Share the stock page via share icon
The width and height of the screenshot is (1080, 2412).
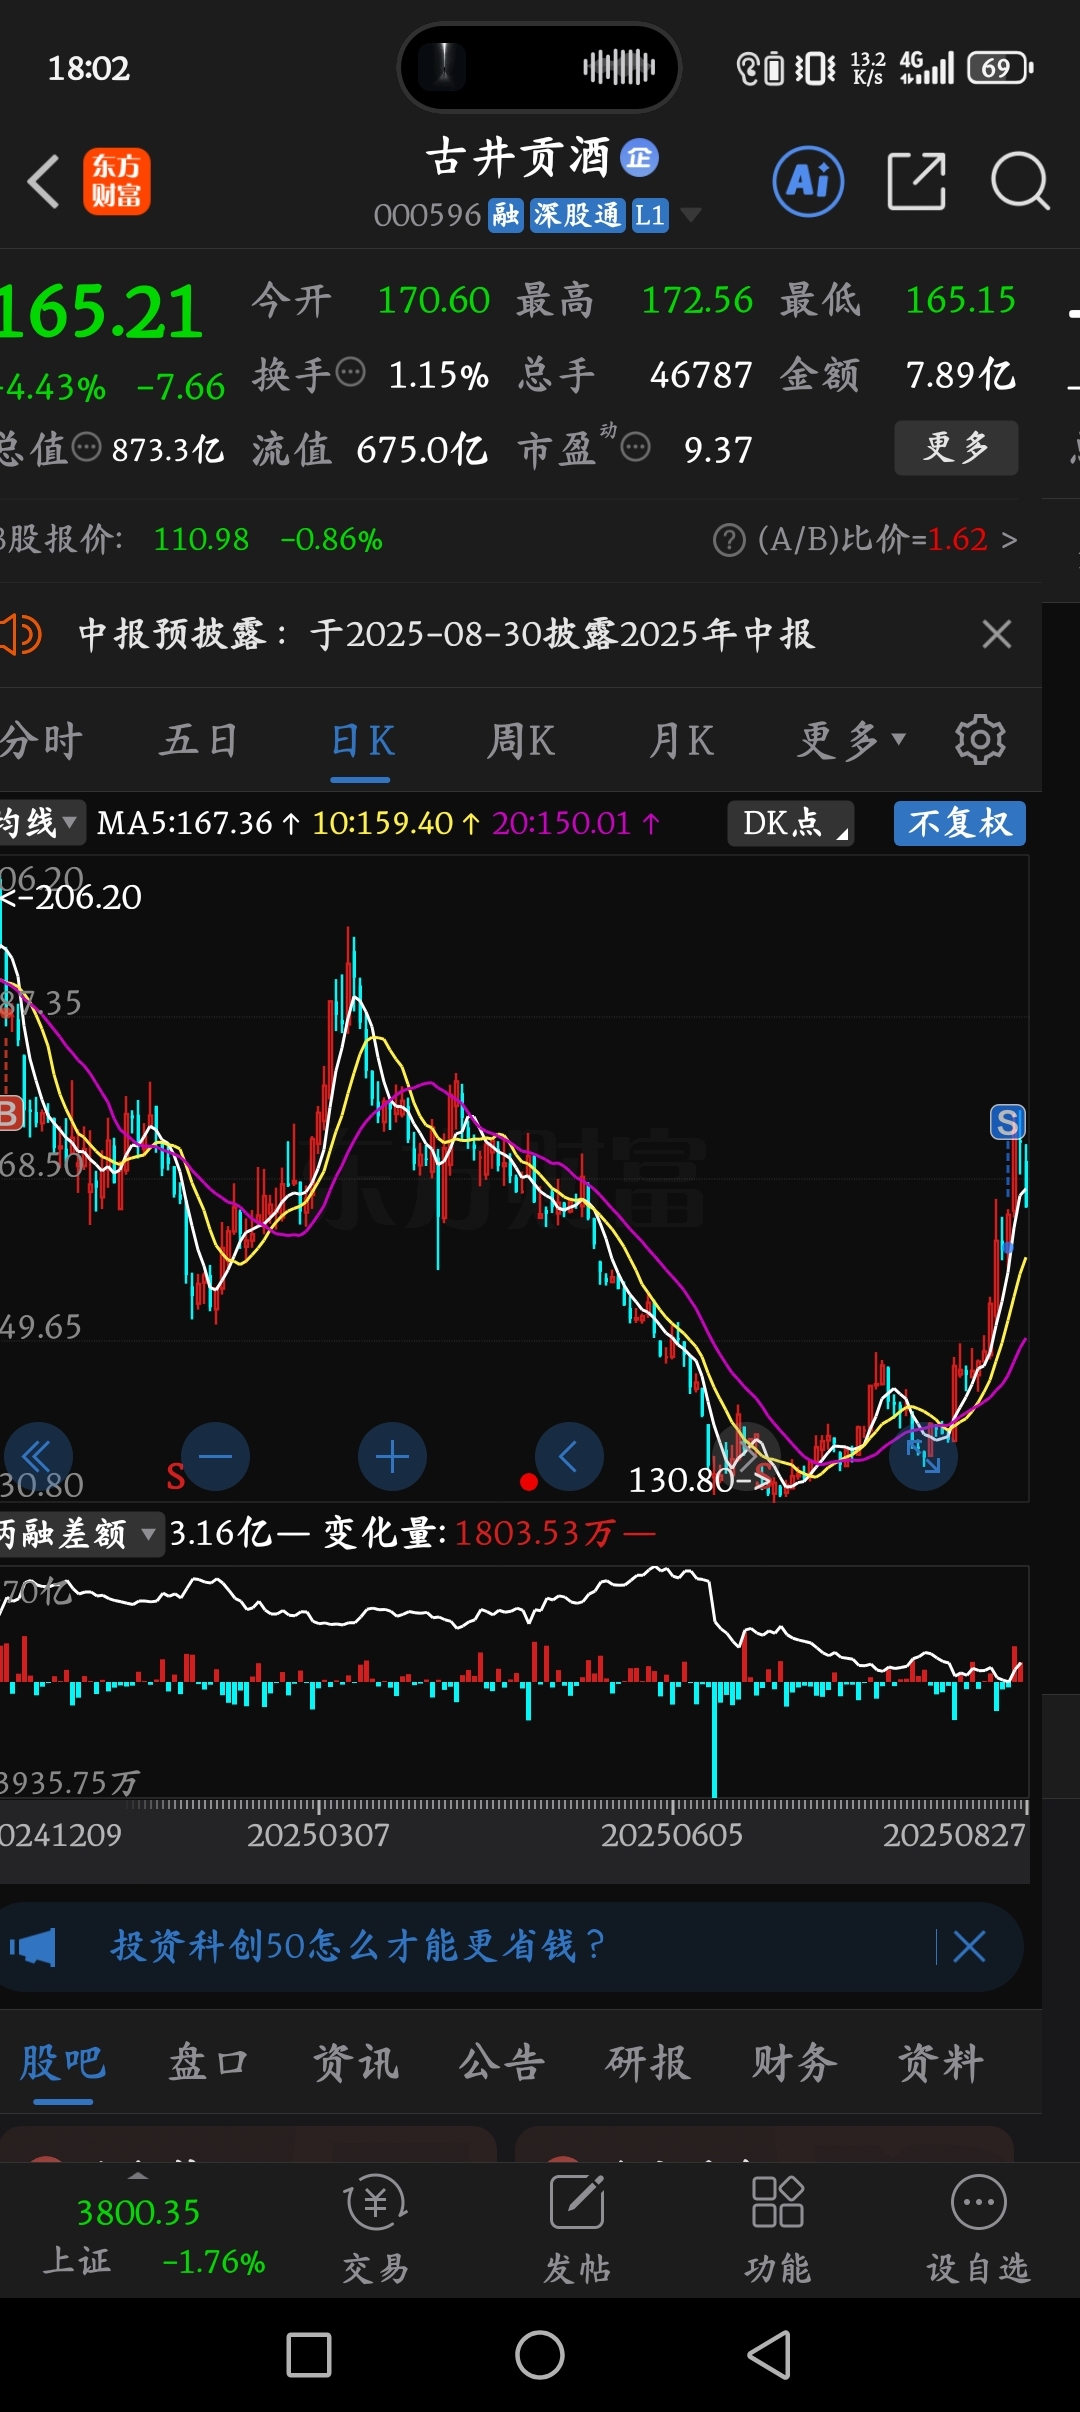tap(916, 181)
